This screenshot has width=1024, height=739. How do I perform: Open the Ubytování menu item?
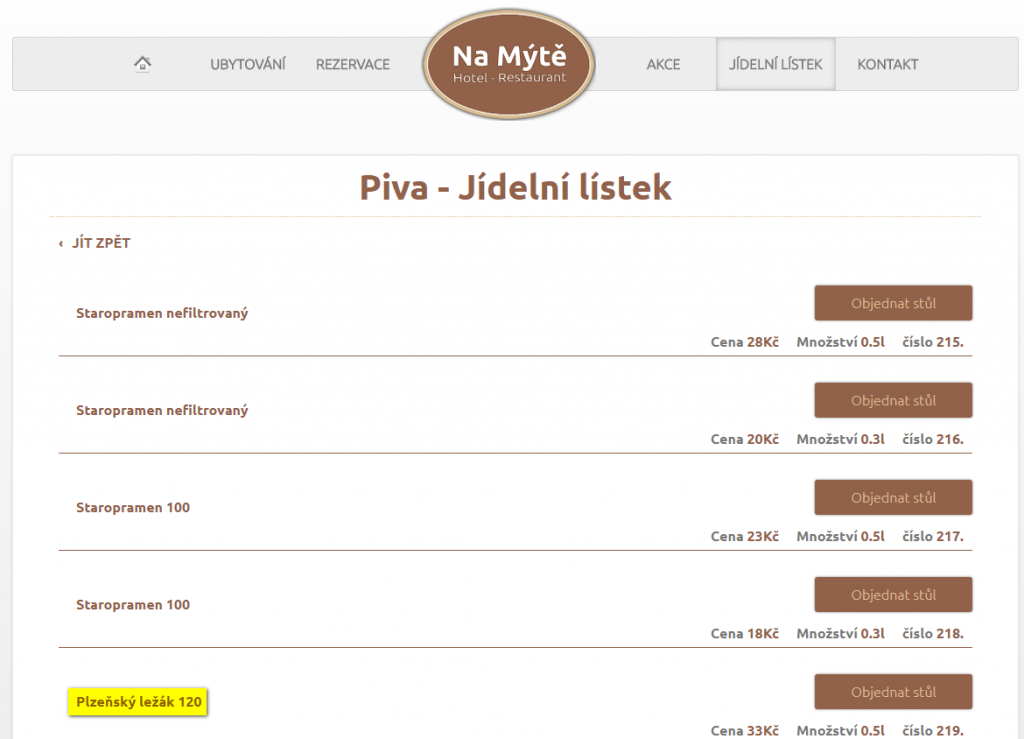[248, 64]
